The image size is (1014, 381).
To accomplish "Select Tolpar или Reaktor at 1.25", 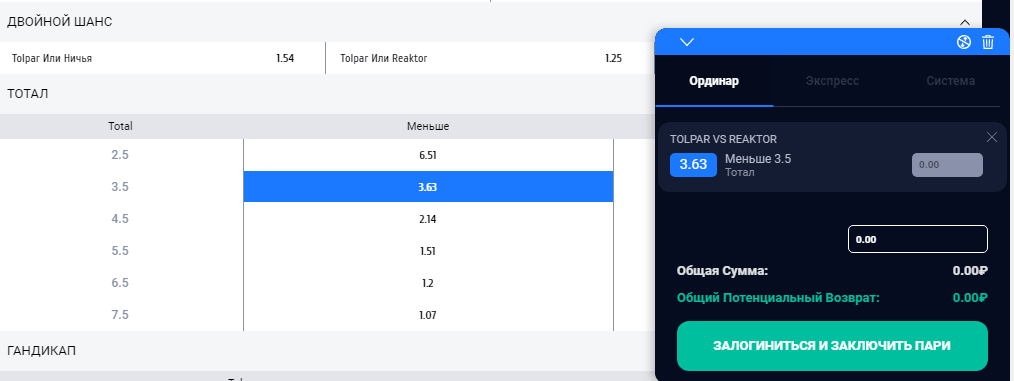I will click(490, 58).
